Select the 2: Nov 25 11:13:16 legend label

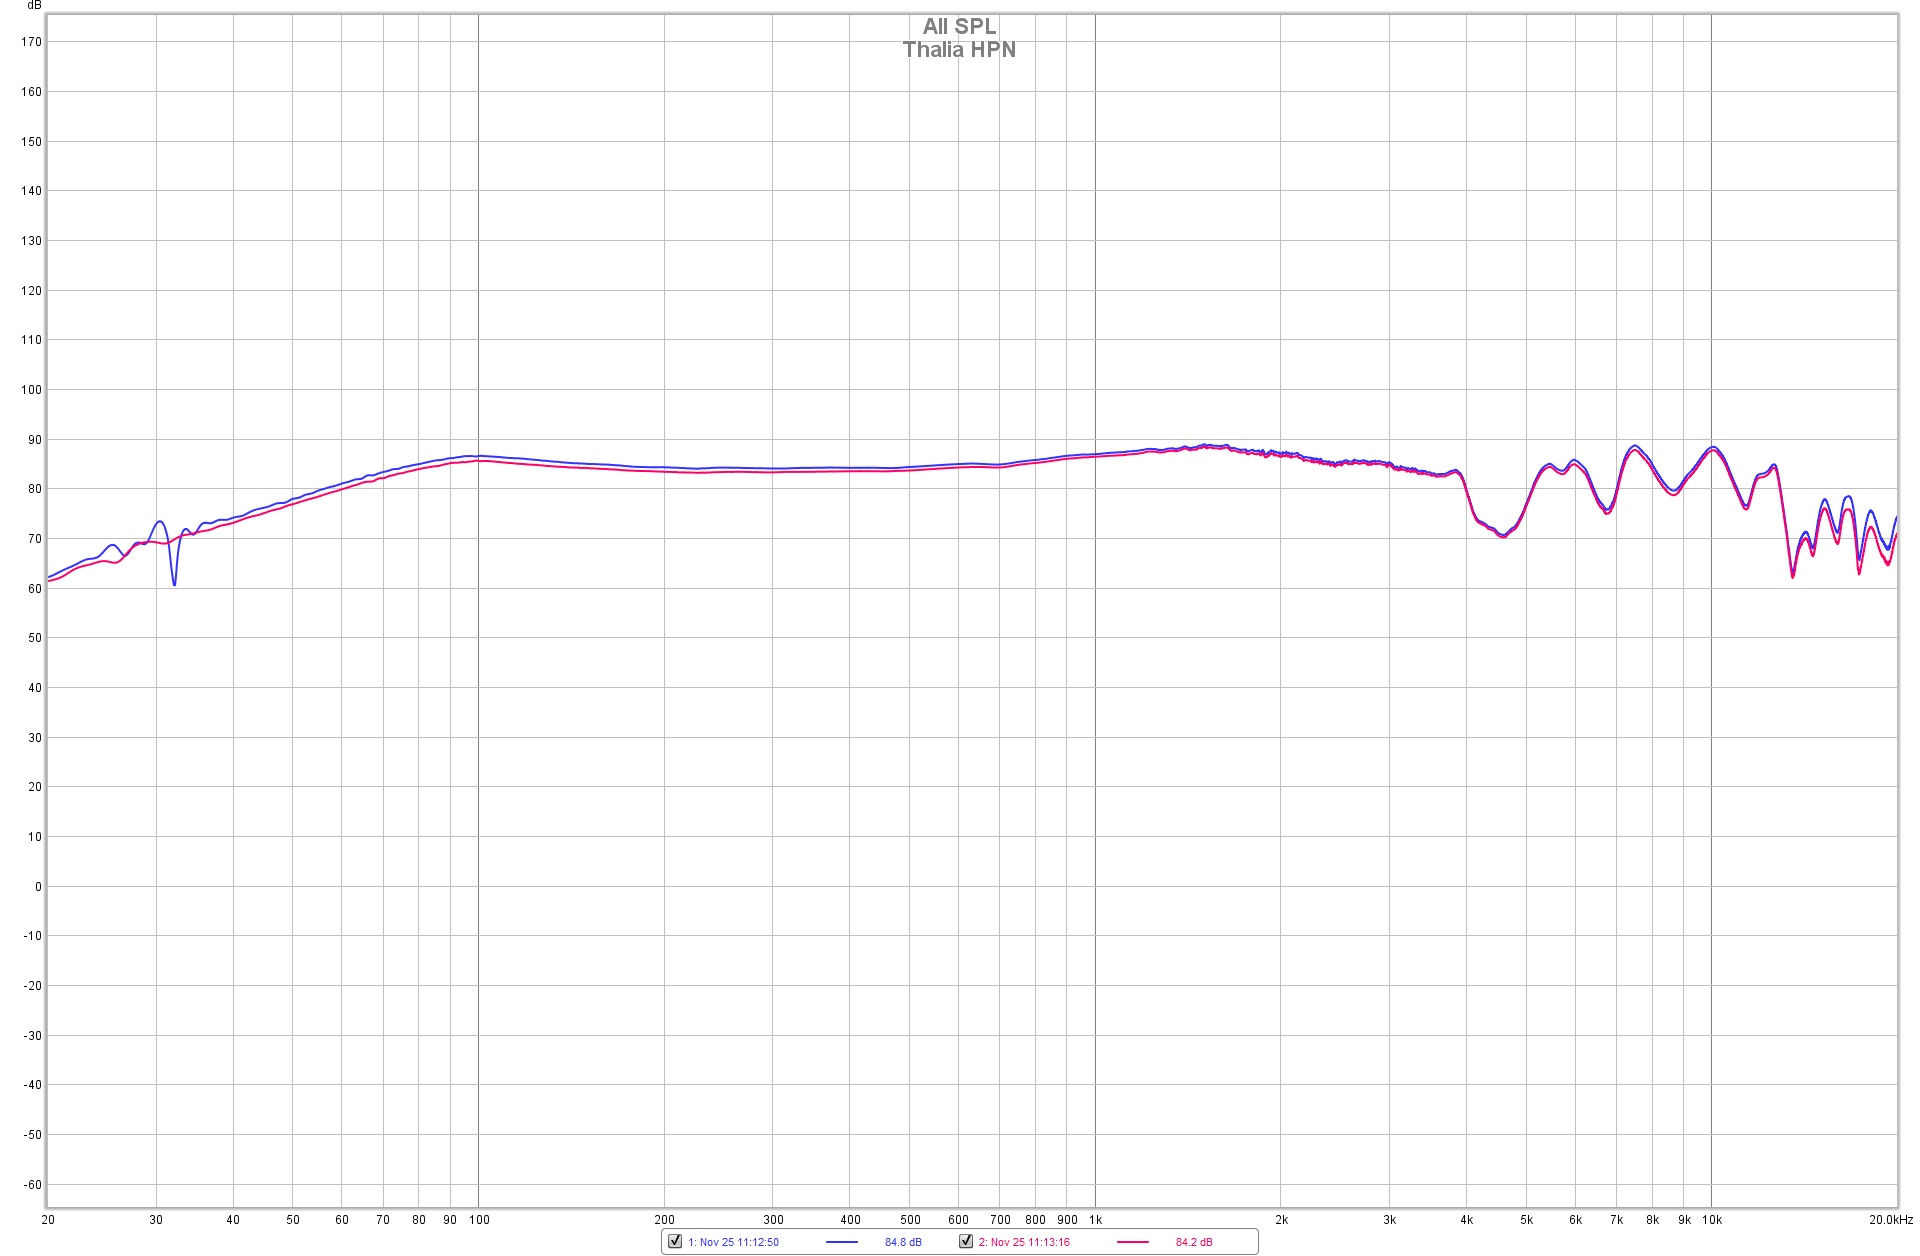(1024, 1242)
